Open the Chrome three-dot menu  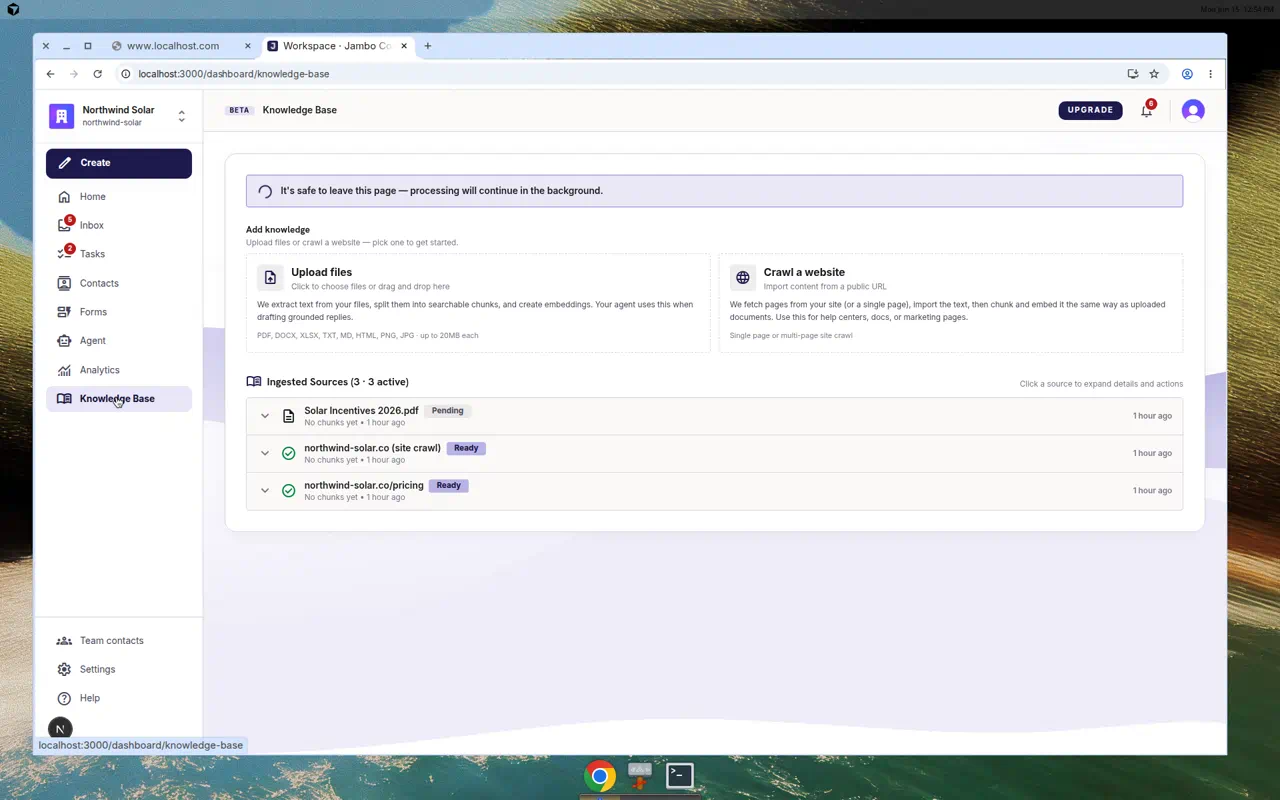[1210, 74]
